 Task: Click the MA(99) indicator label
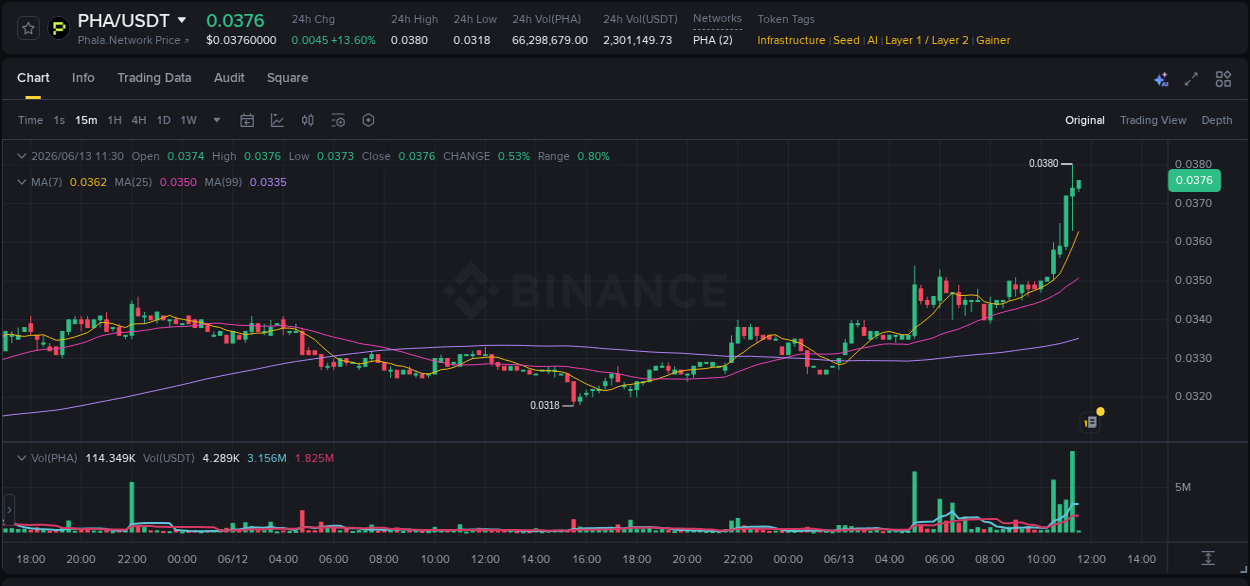(x=224, y=182)
